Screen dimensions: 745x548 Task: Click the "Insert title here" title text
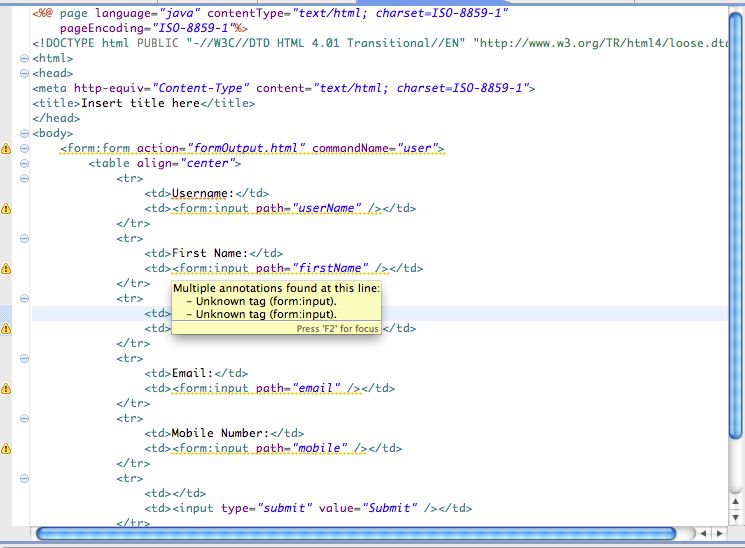[140, 103]
